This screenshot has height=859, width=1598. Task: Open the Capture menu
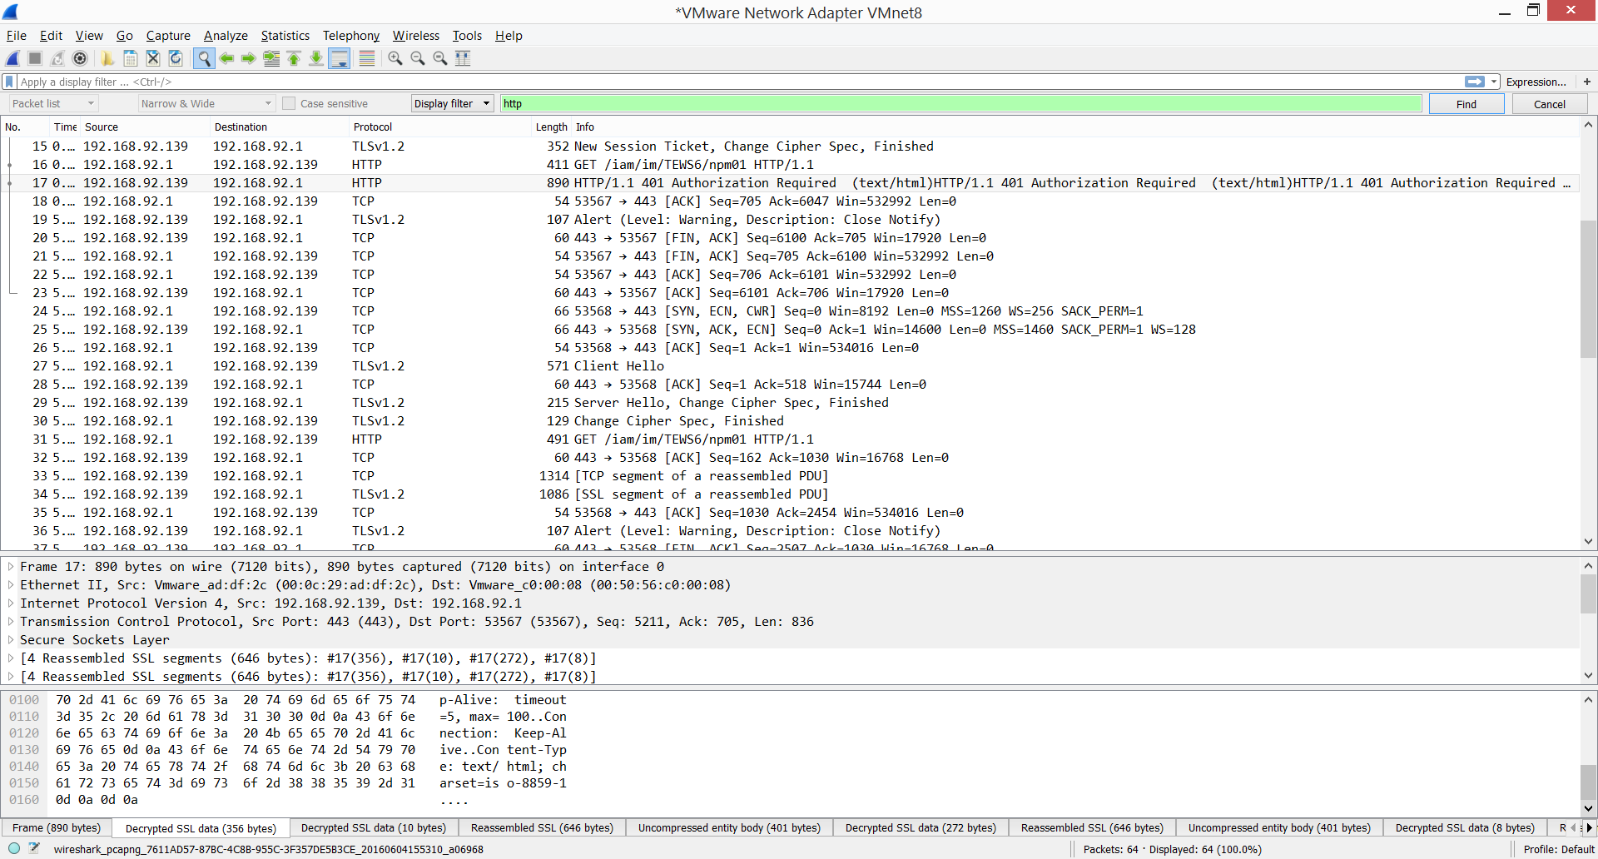(x=168, y=36)
